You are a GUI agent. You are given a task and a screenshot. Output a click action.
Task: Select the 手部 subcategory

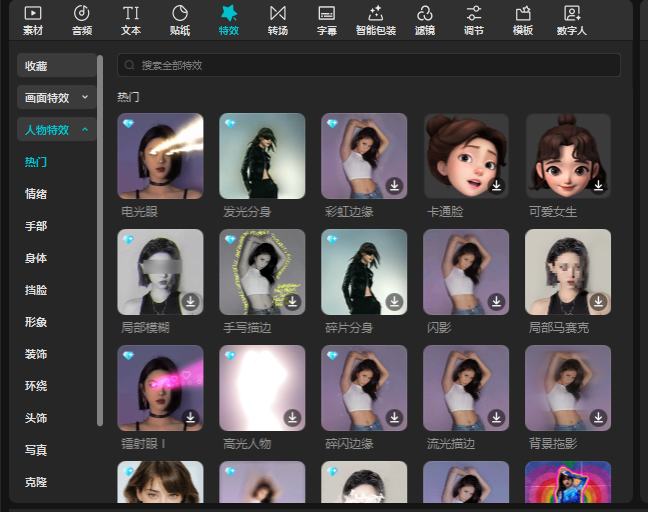point(36,226)
